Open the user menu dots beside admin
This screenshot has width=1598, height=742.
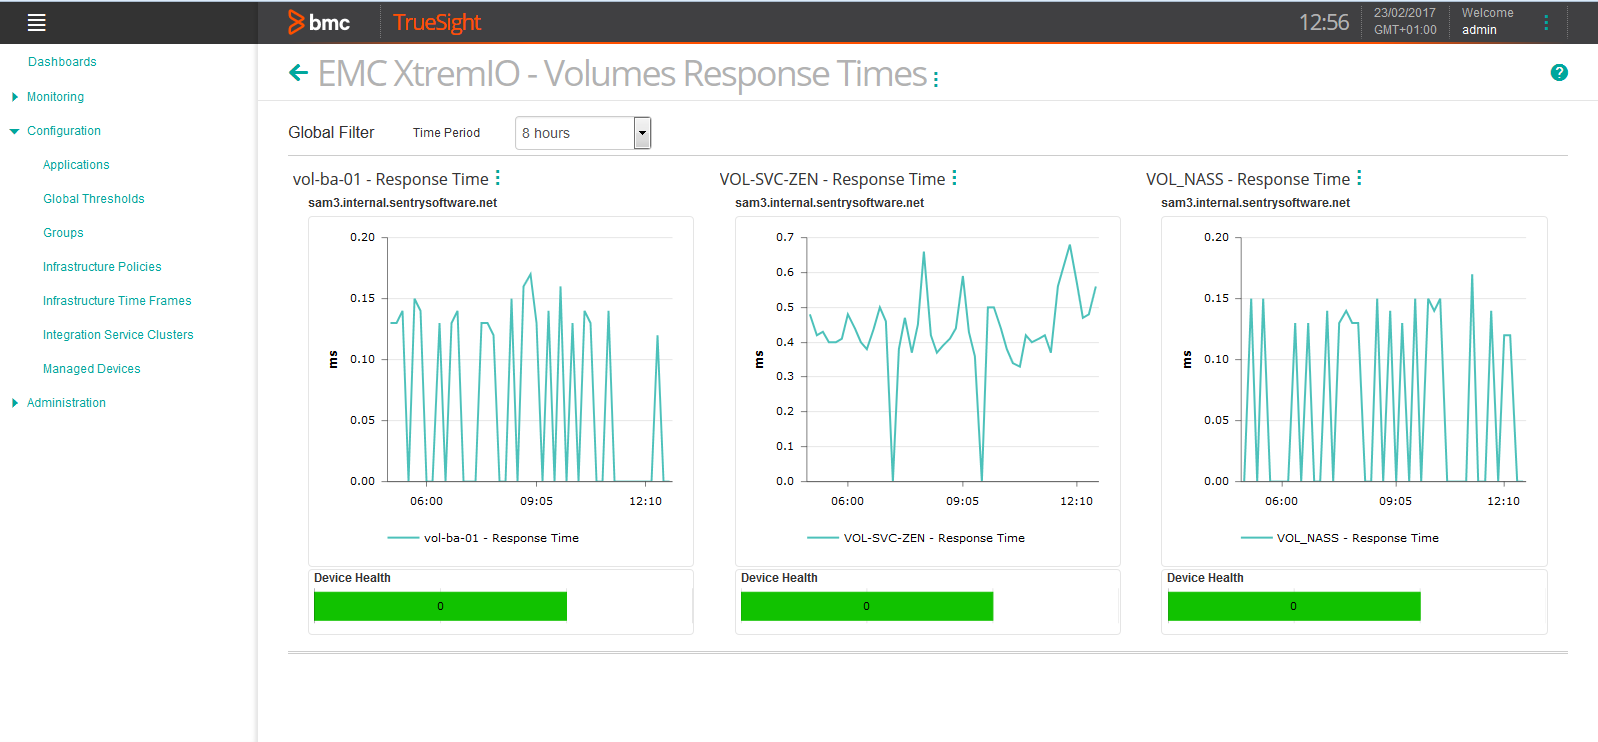pyautogui.click(x=1546, y=22)
